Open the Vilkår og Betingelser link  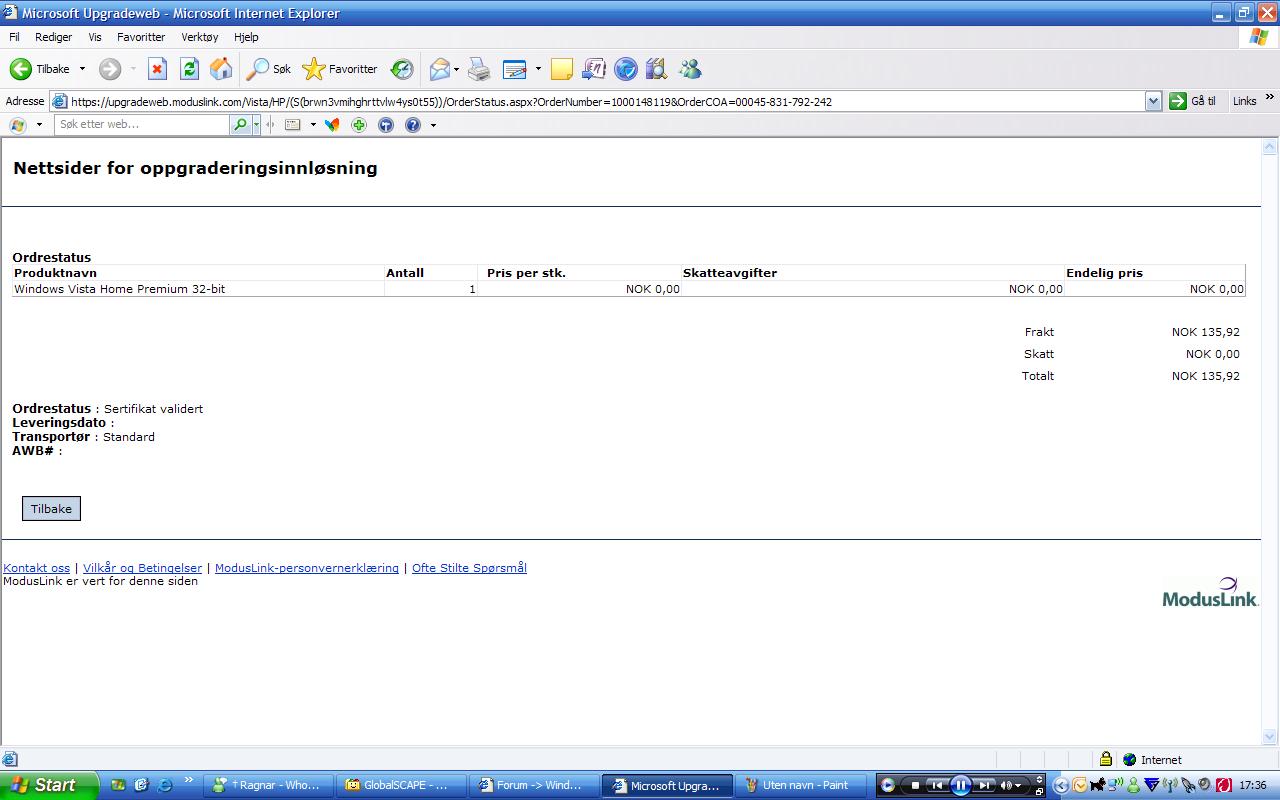point(142,568)
